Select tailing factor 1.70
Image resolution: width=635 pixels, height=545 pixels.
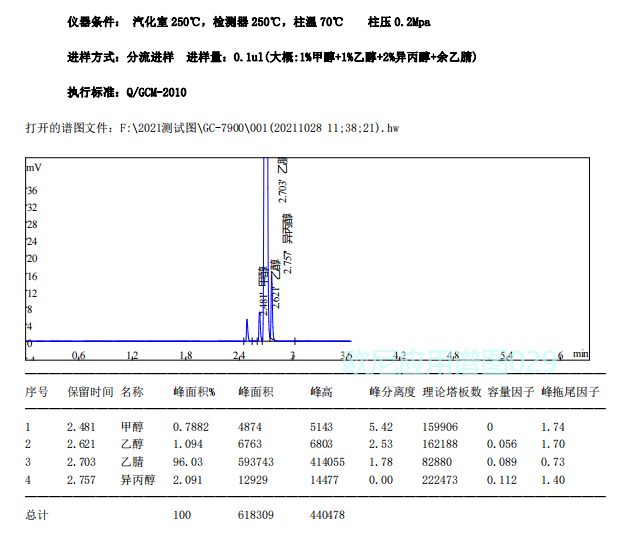point(553,444)
